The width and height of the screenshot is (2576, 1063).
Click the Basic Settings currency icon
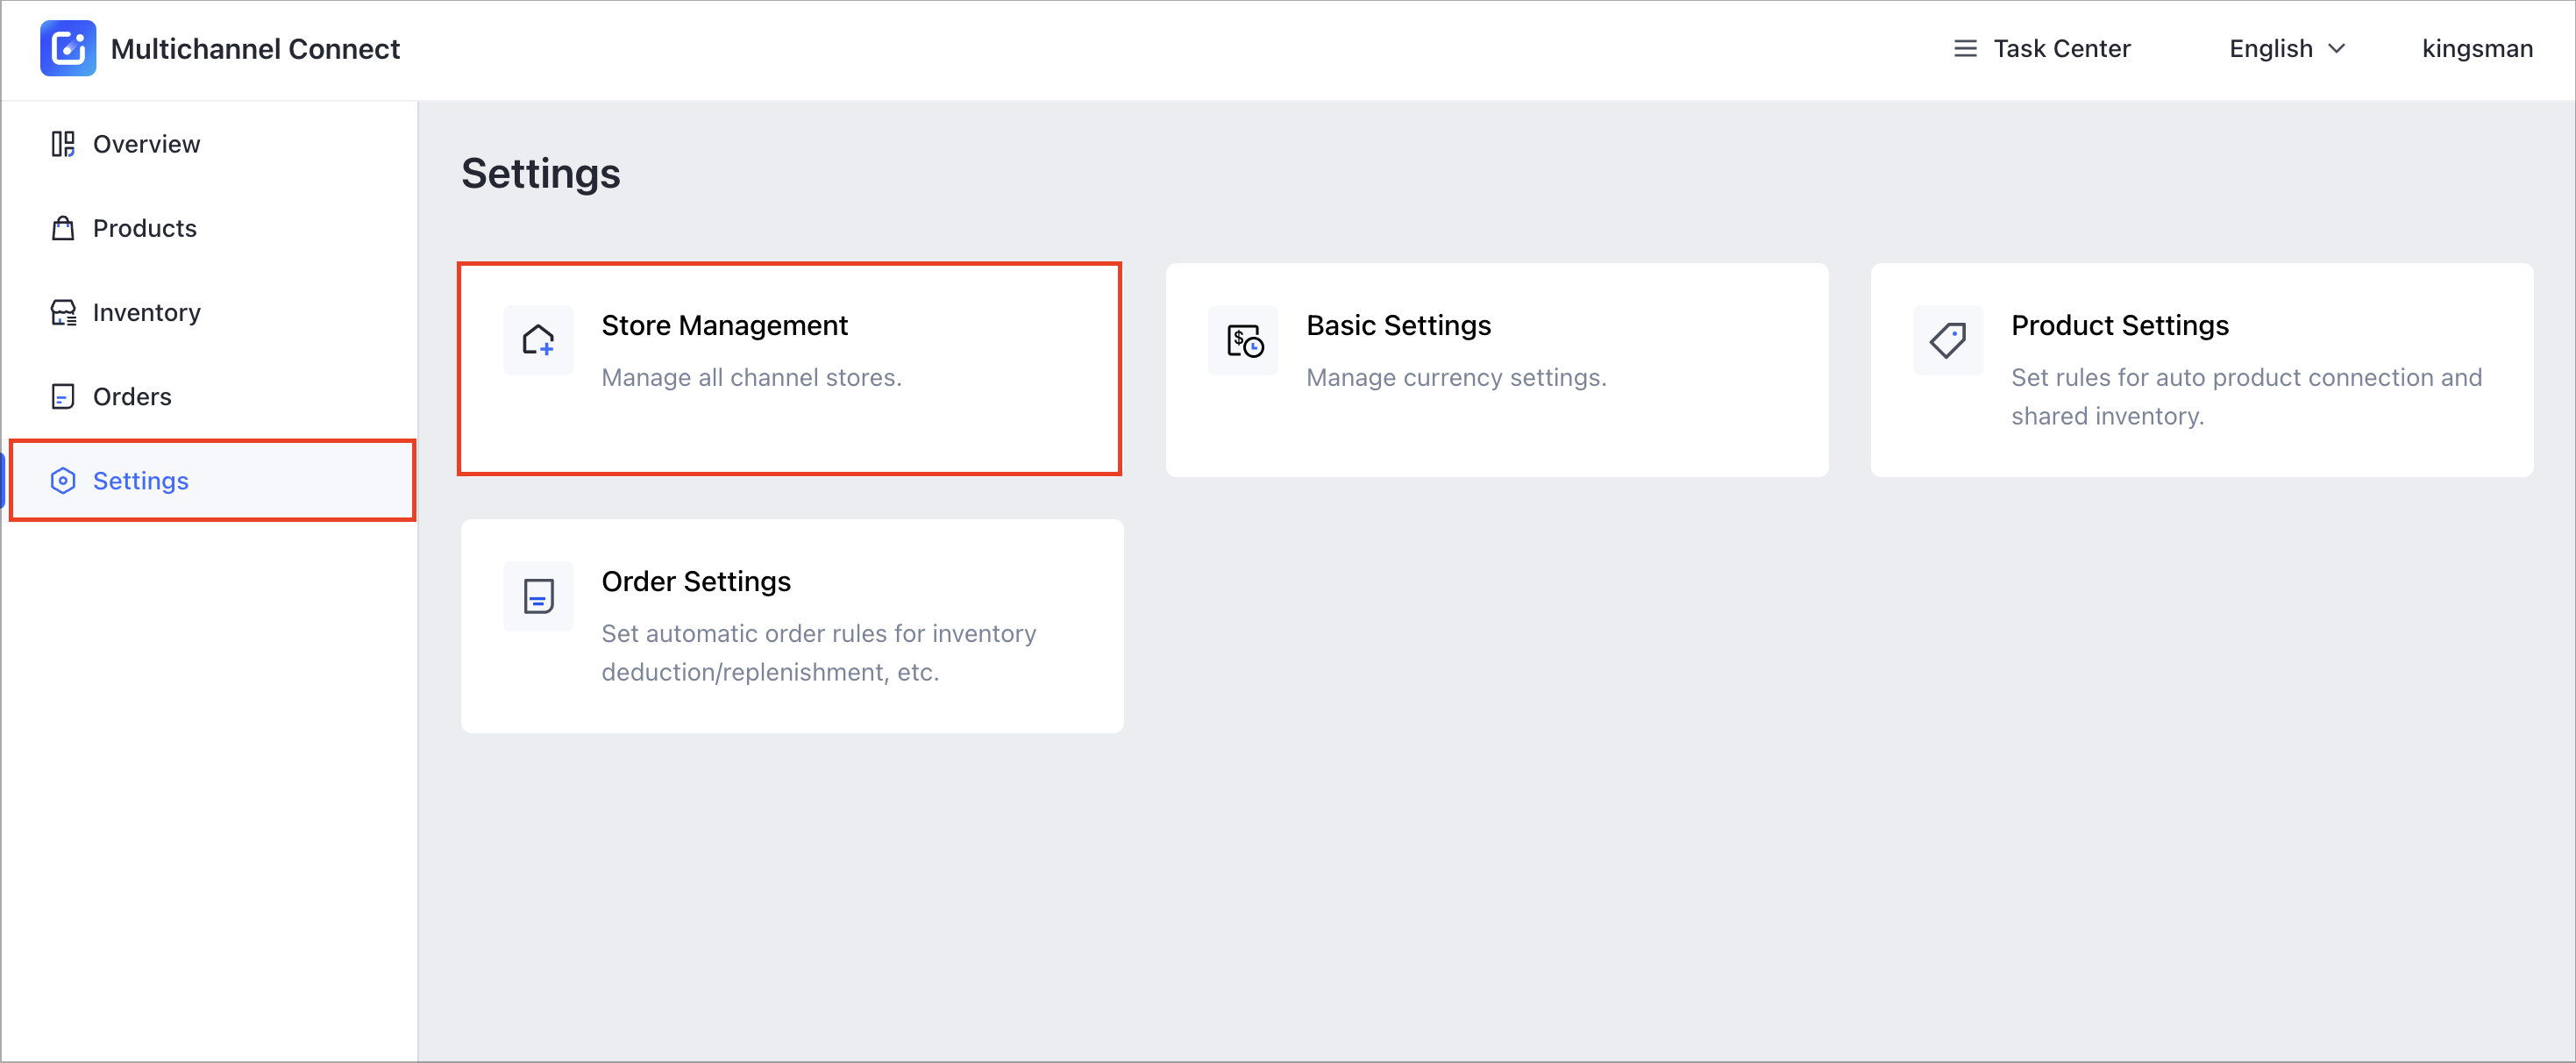(x=1243, y=340)
